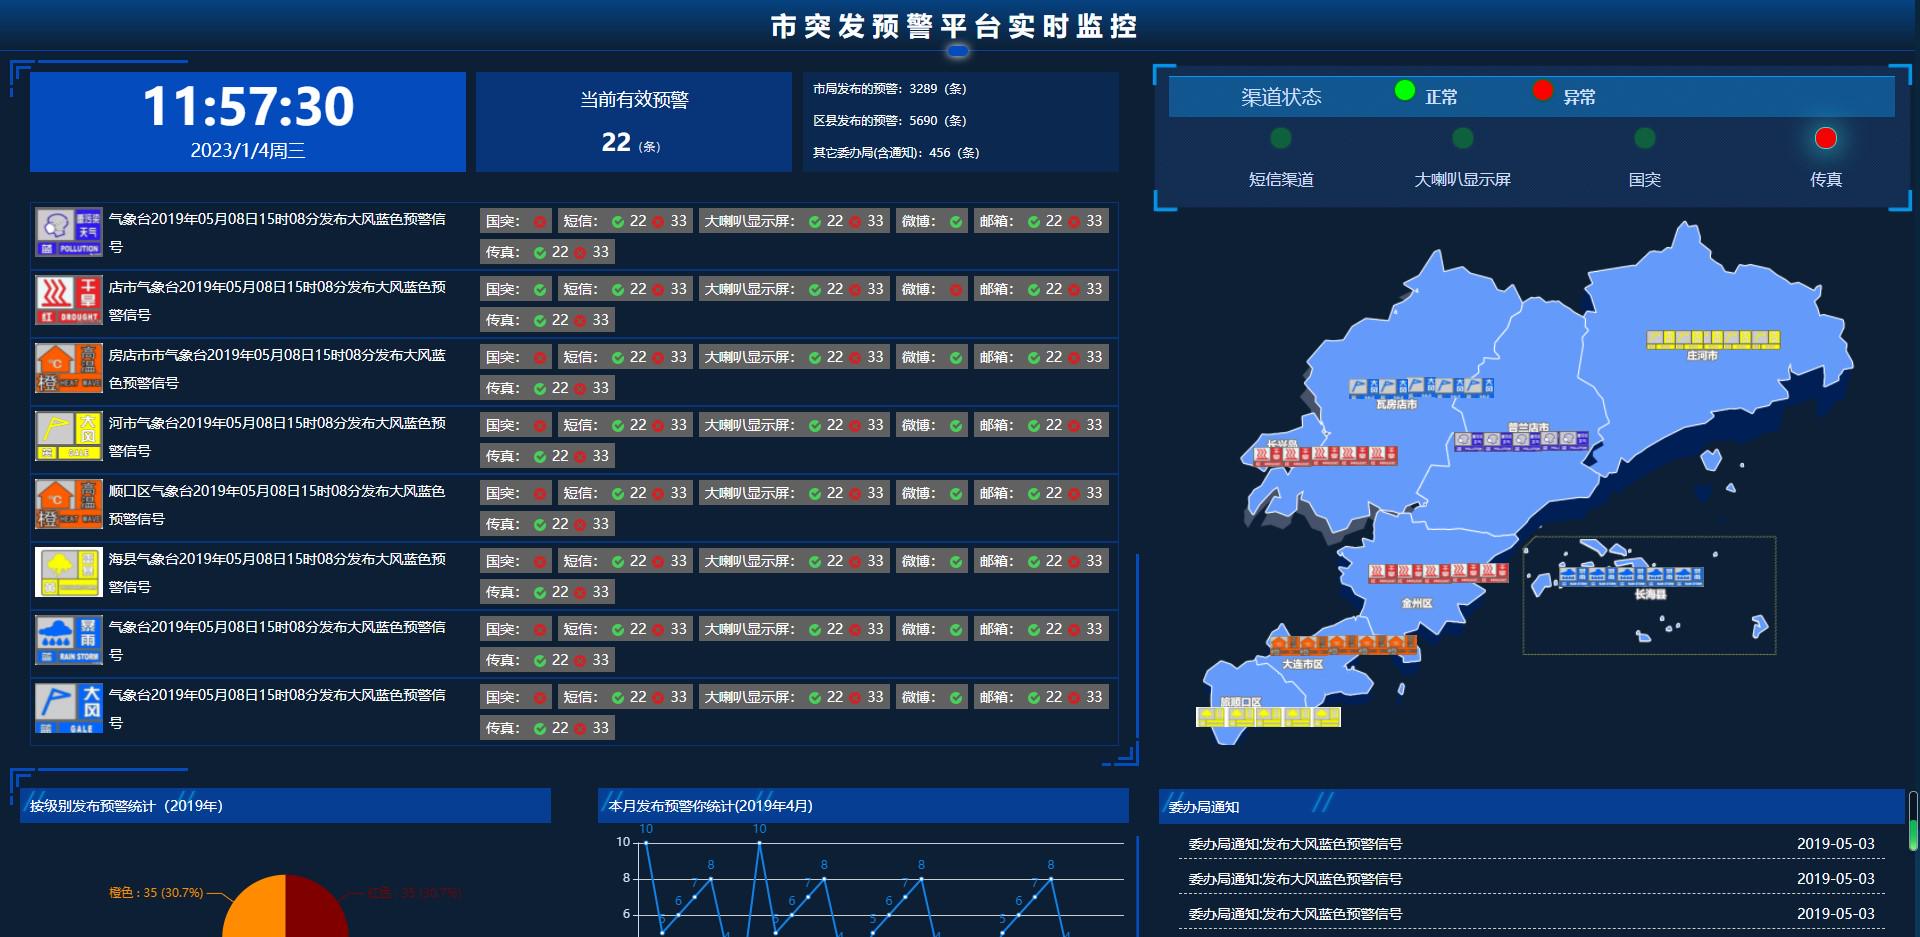Select 普兰店市 label on the map
The height and width of the screenshot is (937, 1920).
[x=1528, y=427]
